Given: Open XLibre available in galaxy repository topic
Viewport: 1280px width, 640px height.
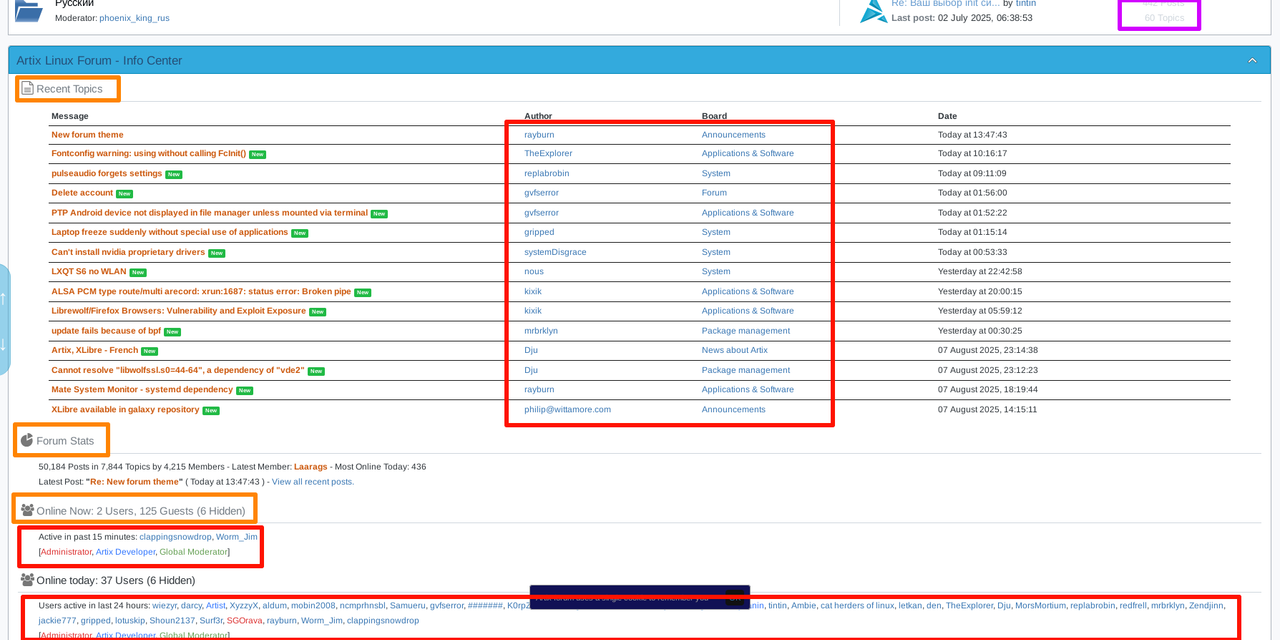Looking at the screenshot, I should pyautogui.click(x=126, y=409).
